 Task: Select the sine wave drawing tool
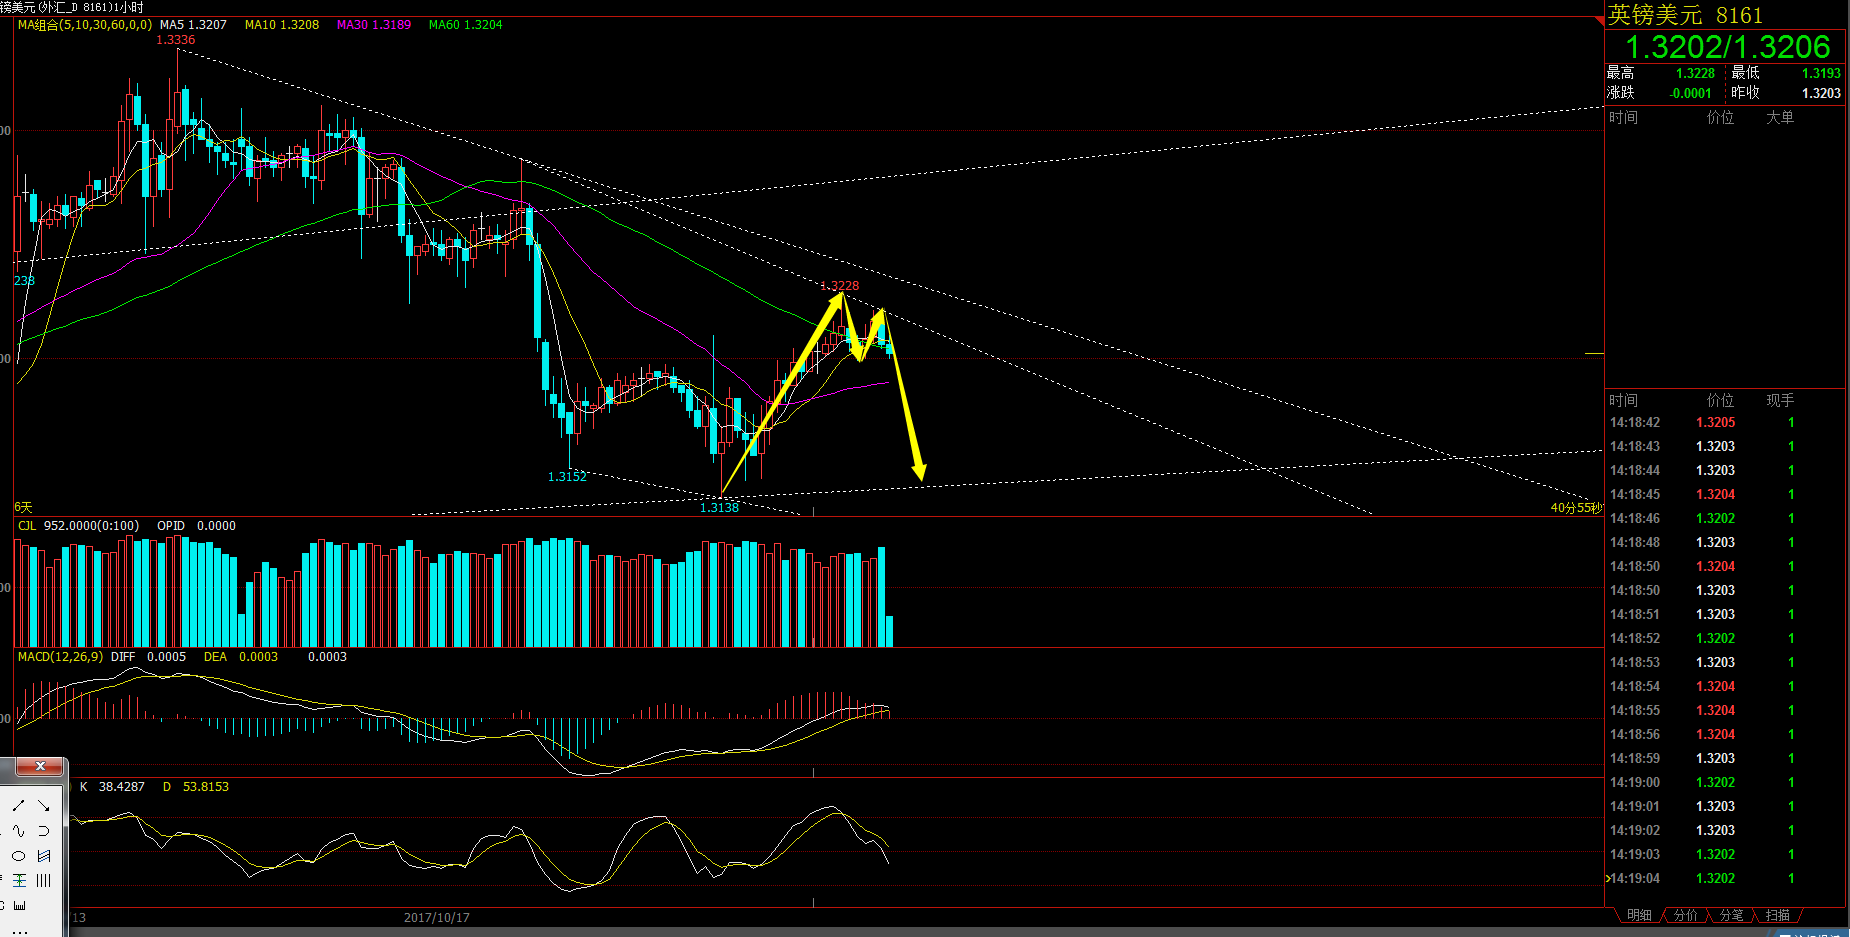(18, 830)
